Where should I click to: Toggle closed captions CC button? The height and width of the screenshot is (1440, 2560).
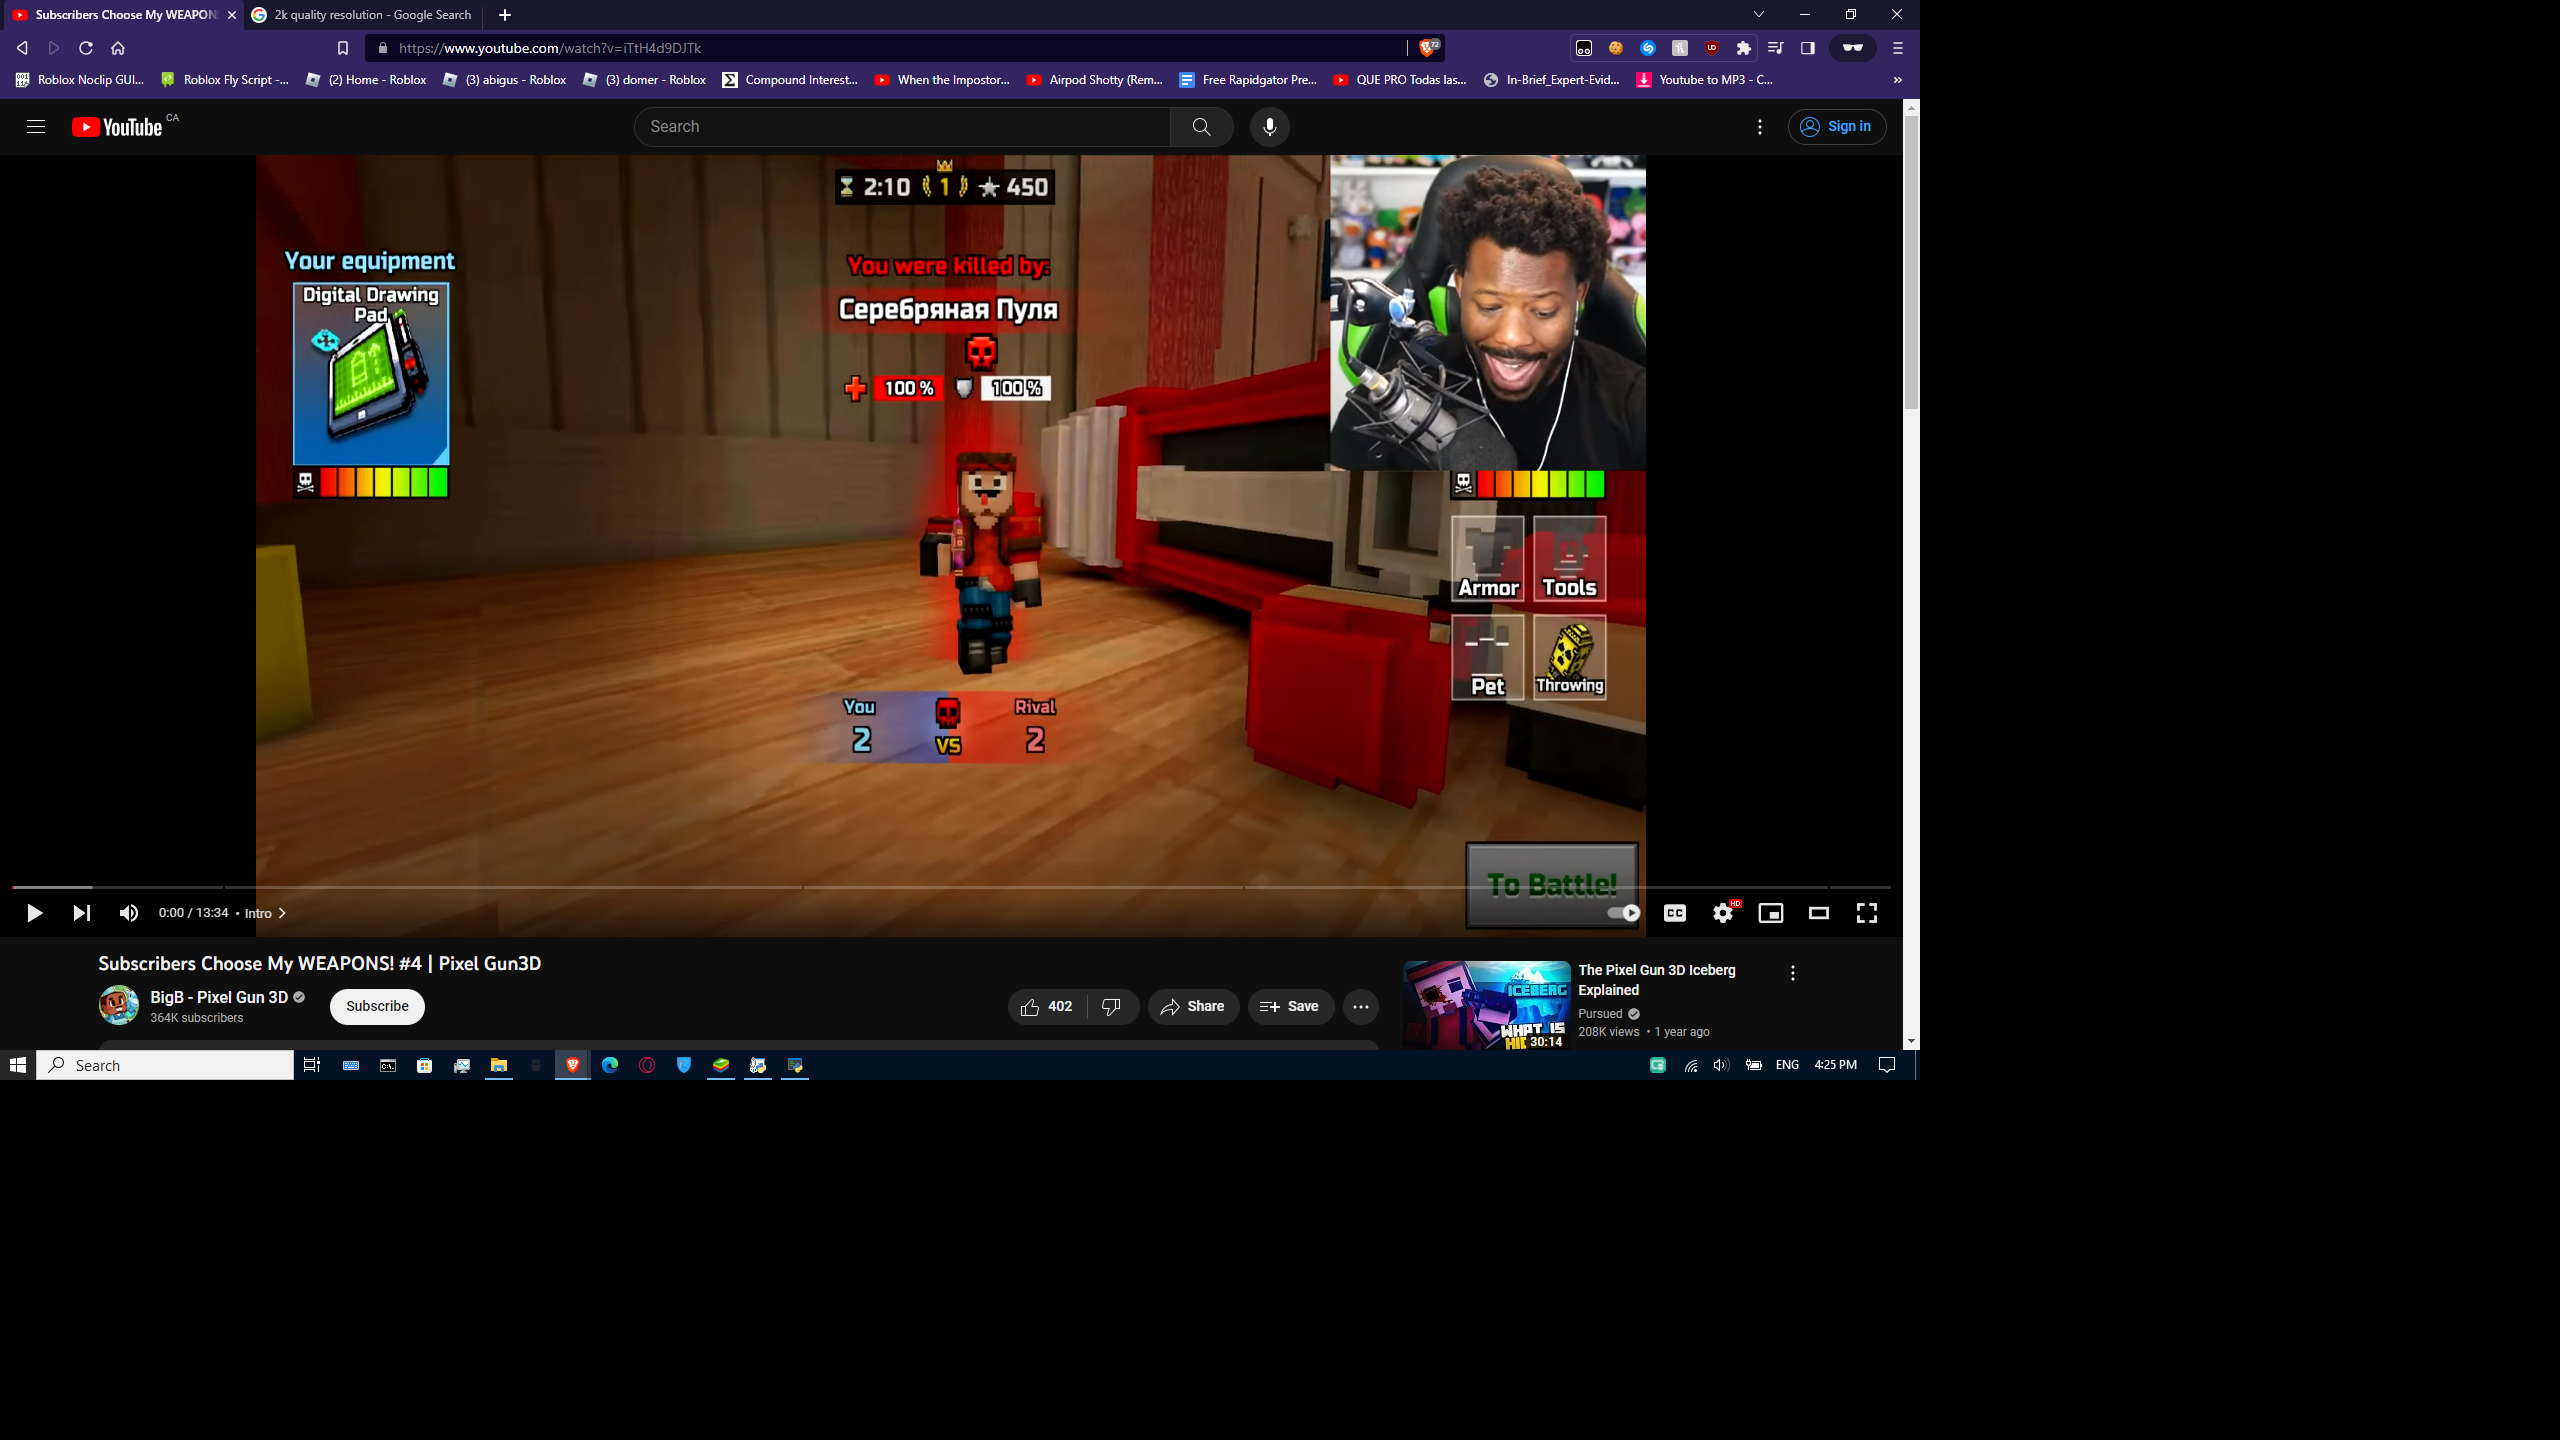coord(1674,913)
